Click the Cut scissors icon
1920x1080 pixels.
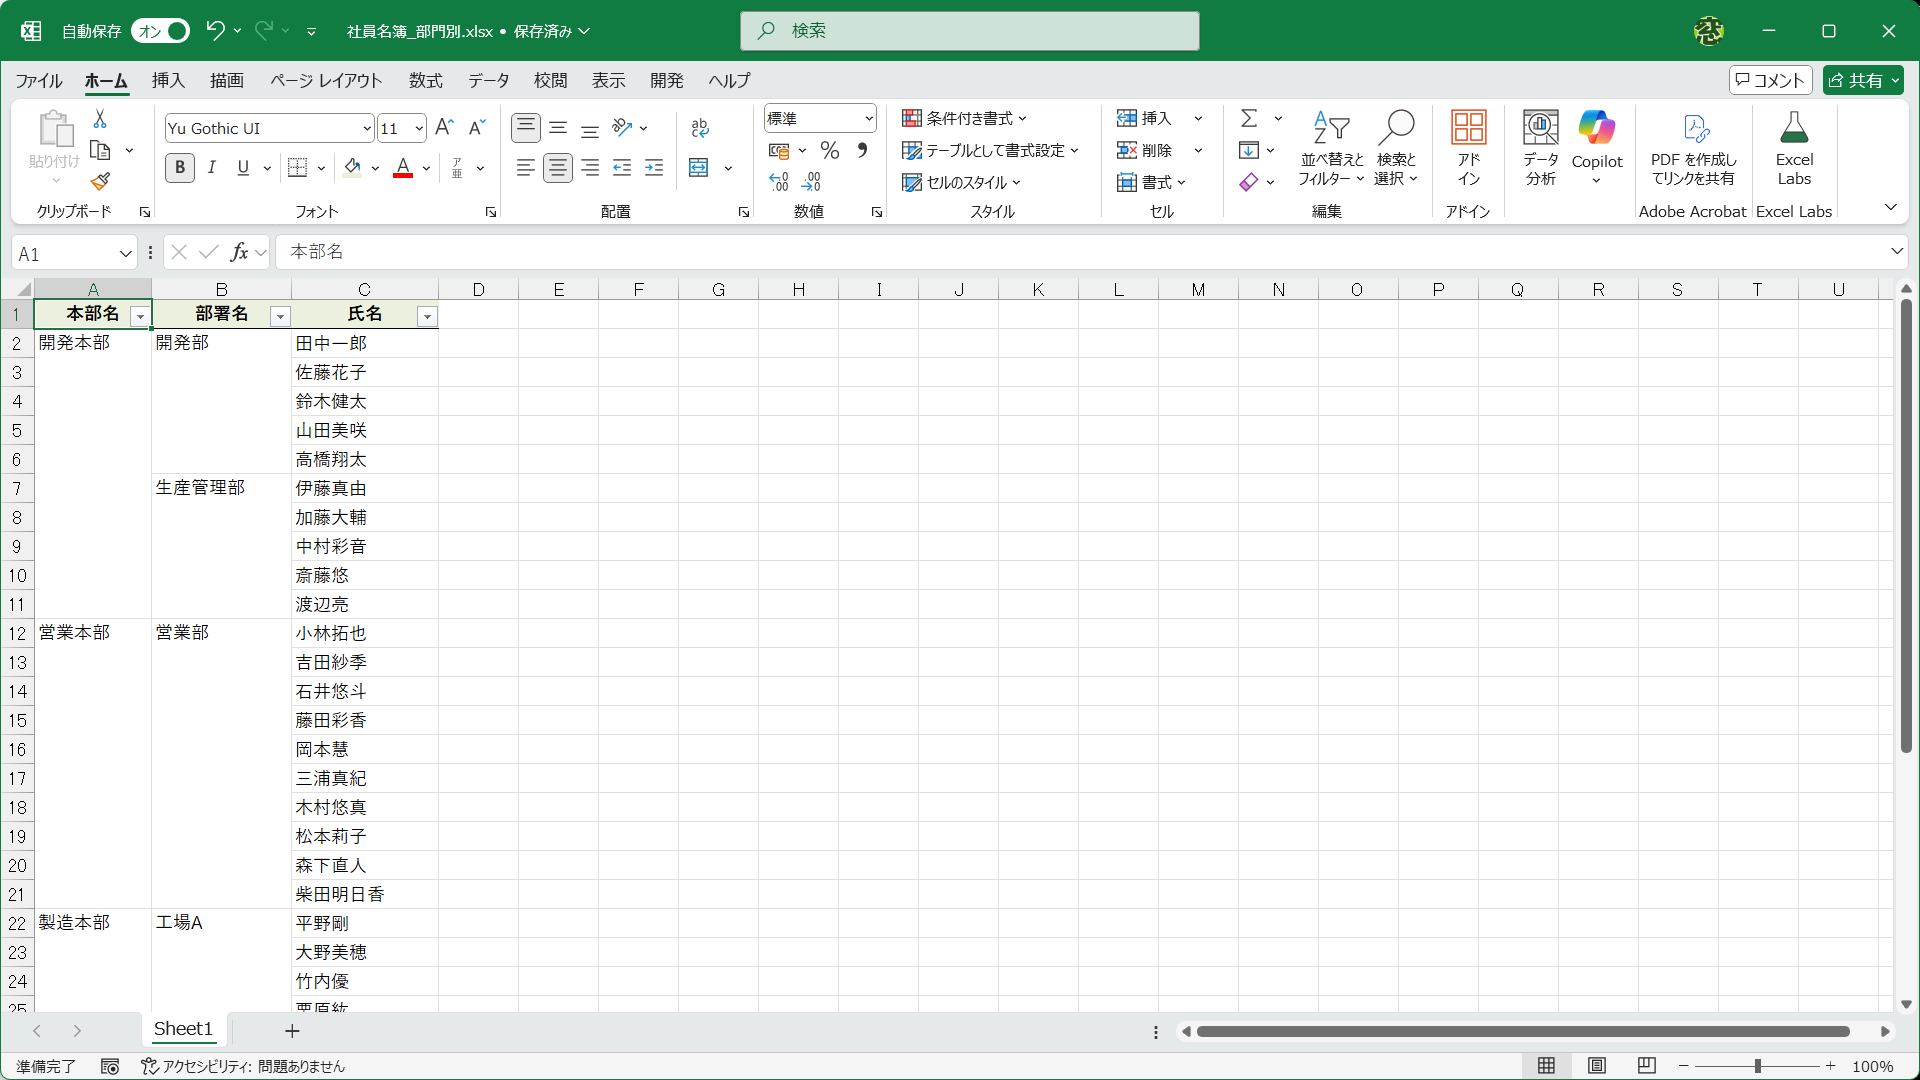100,119
